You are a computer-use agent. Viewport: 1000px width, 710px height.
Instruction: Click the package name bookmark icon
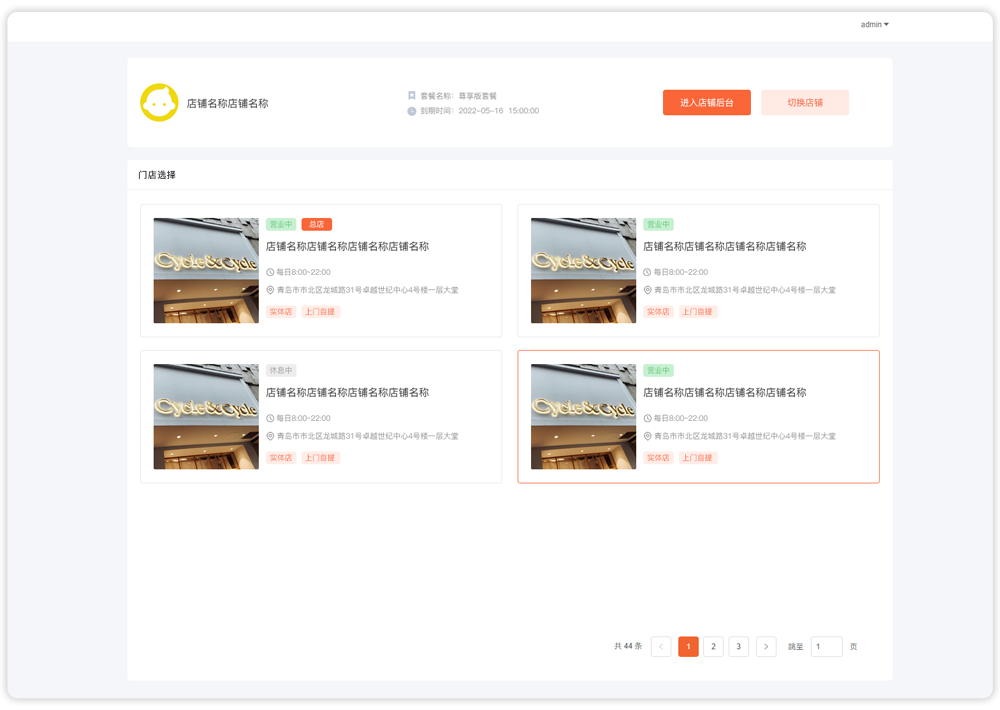(x=411, y=96)
